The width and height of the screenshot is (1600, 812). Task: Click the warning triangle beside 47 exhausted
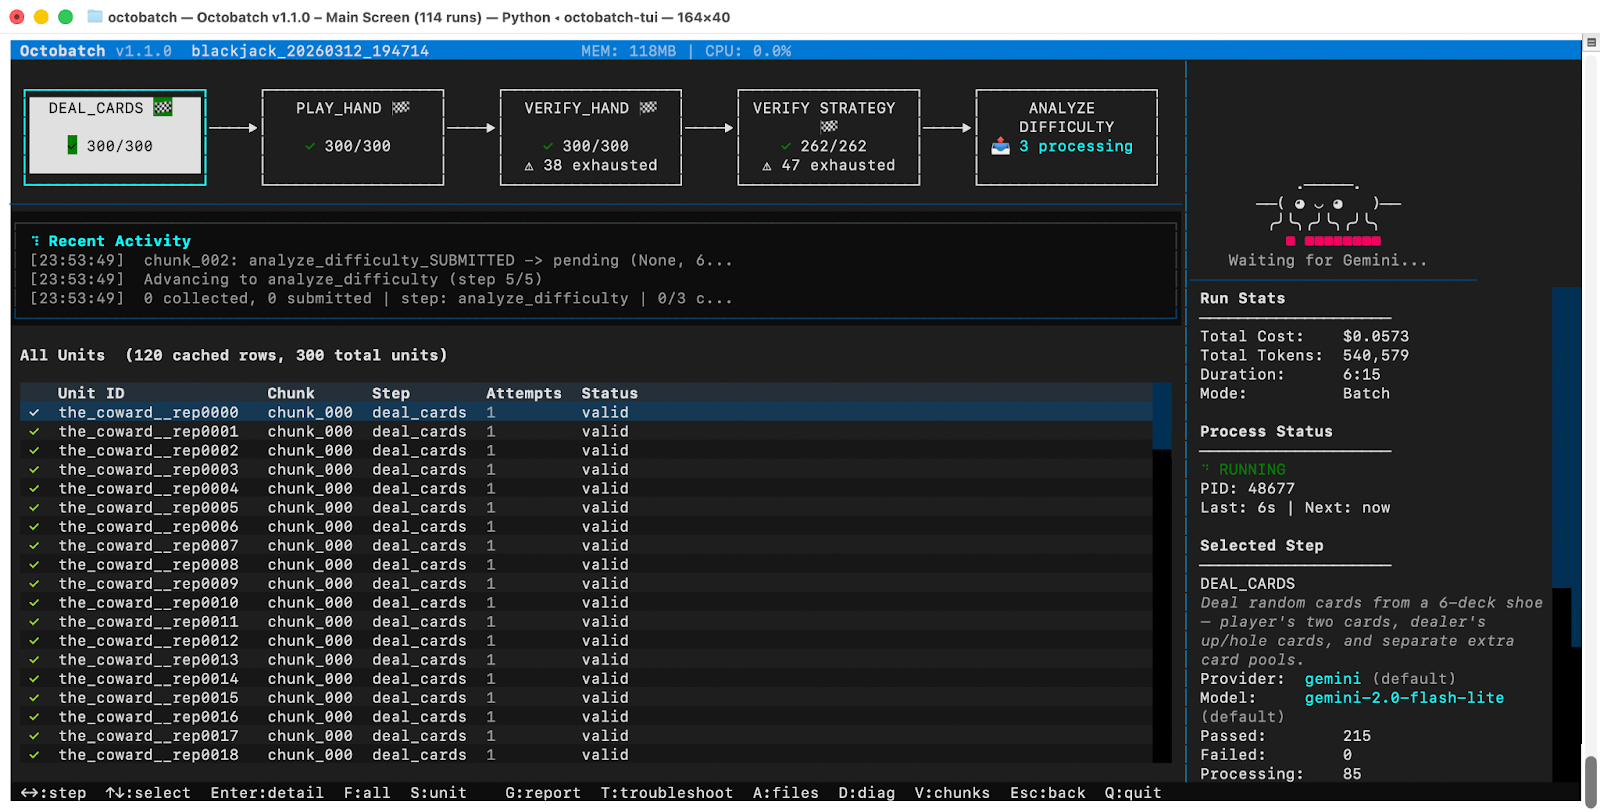[767, 166]
